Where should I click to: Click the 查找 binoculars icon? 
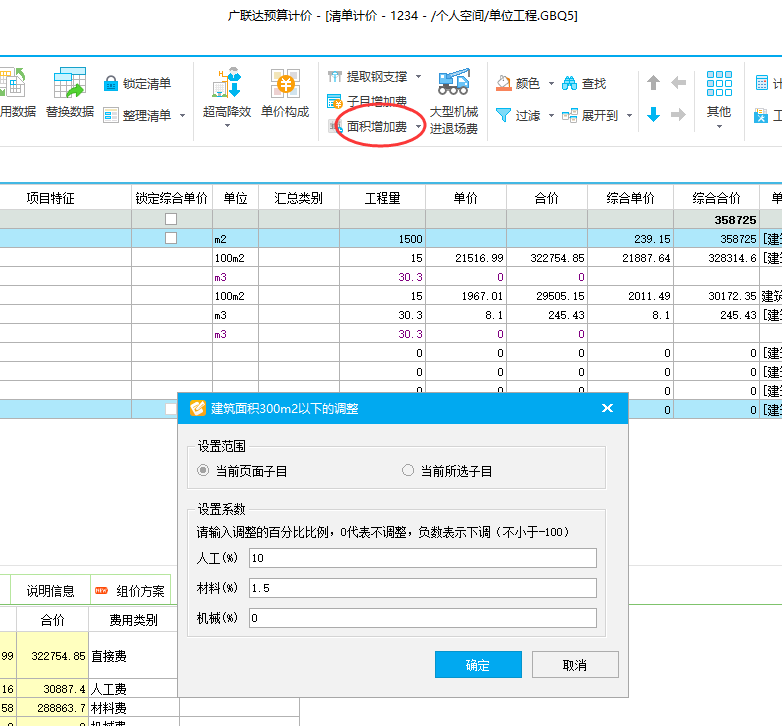569,83
